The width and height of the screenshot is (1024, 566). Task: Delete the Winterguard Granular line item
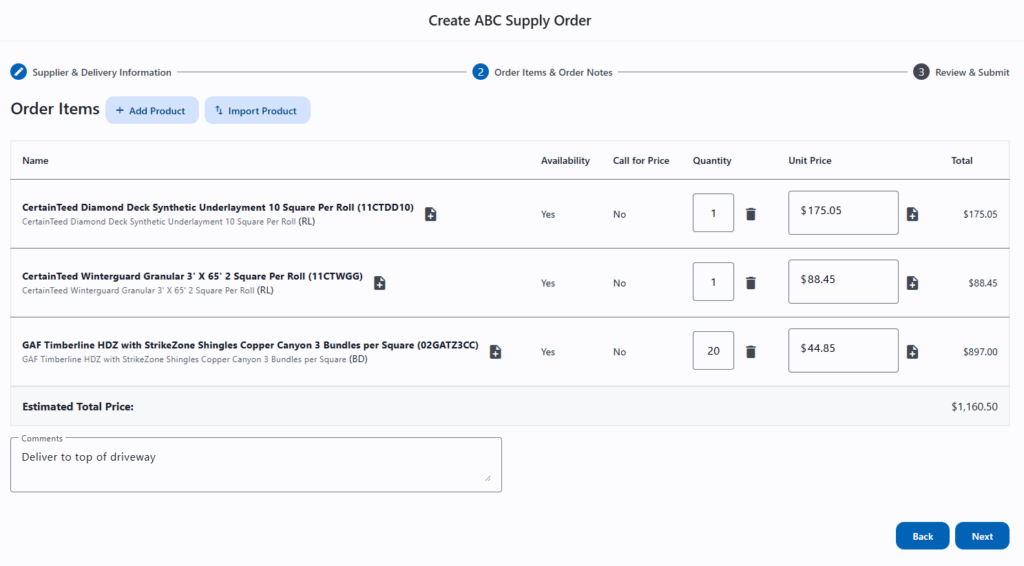click(x=751, y=283)
